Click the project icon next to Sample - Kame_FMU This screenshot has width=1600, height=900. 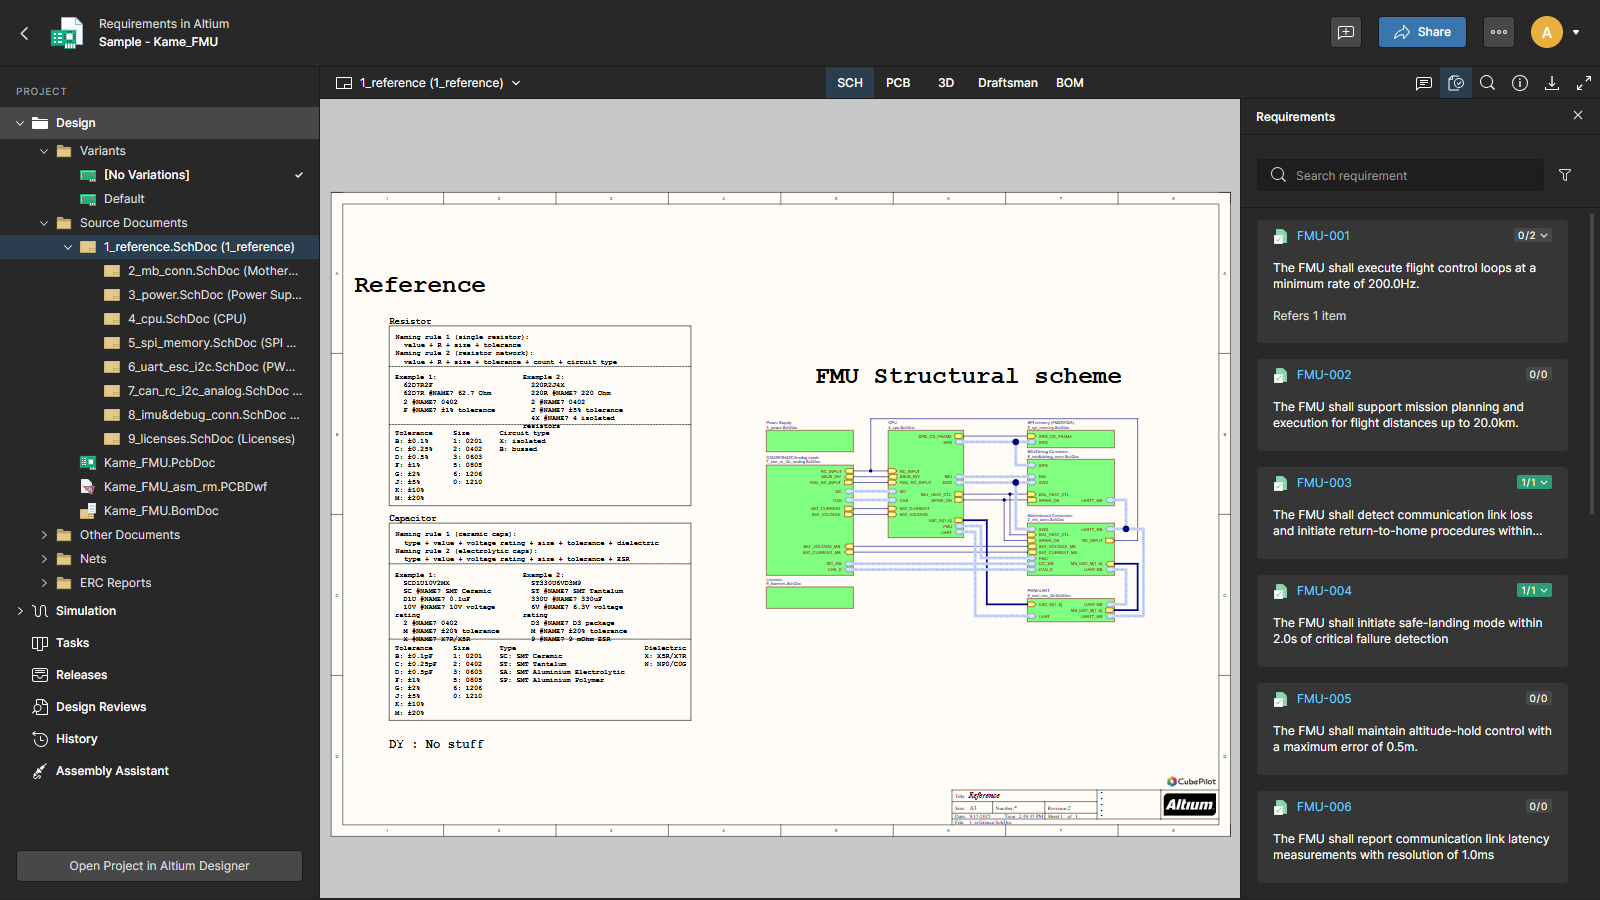(x=66, y=32)
